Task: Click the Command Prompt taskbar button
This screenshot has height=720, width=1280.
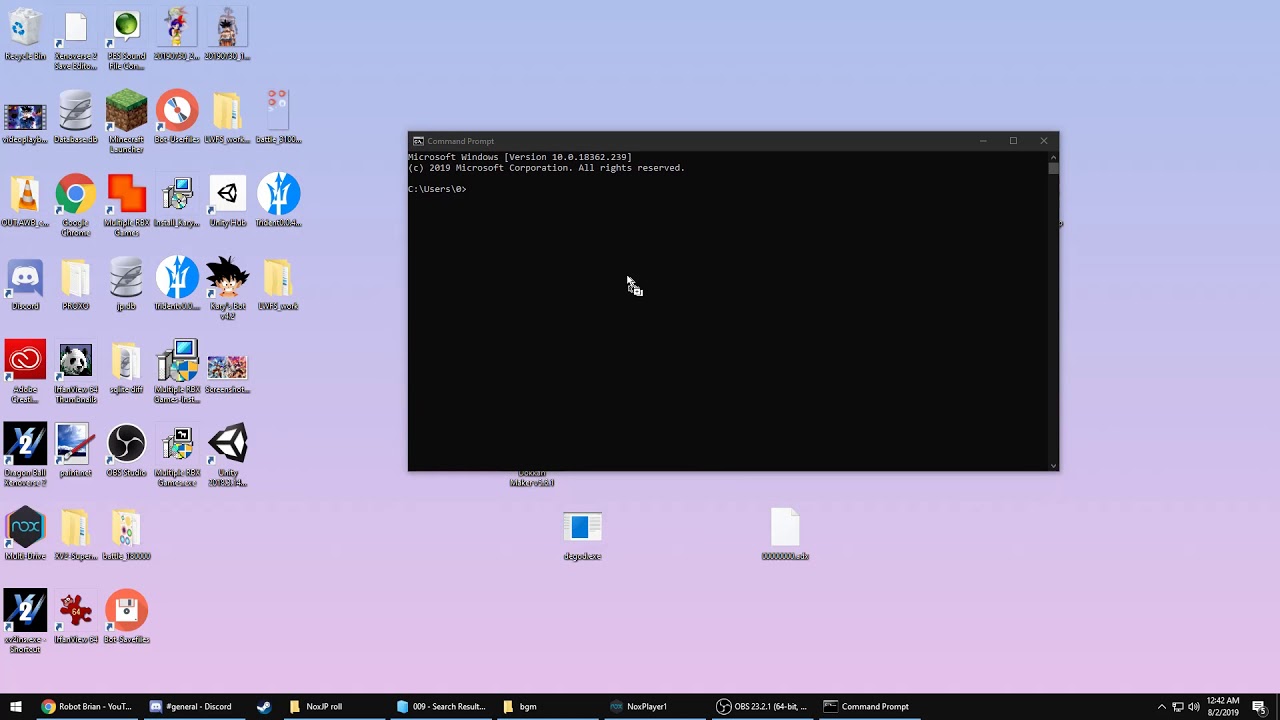Action: [867, 706]
